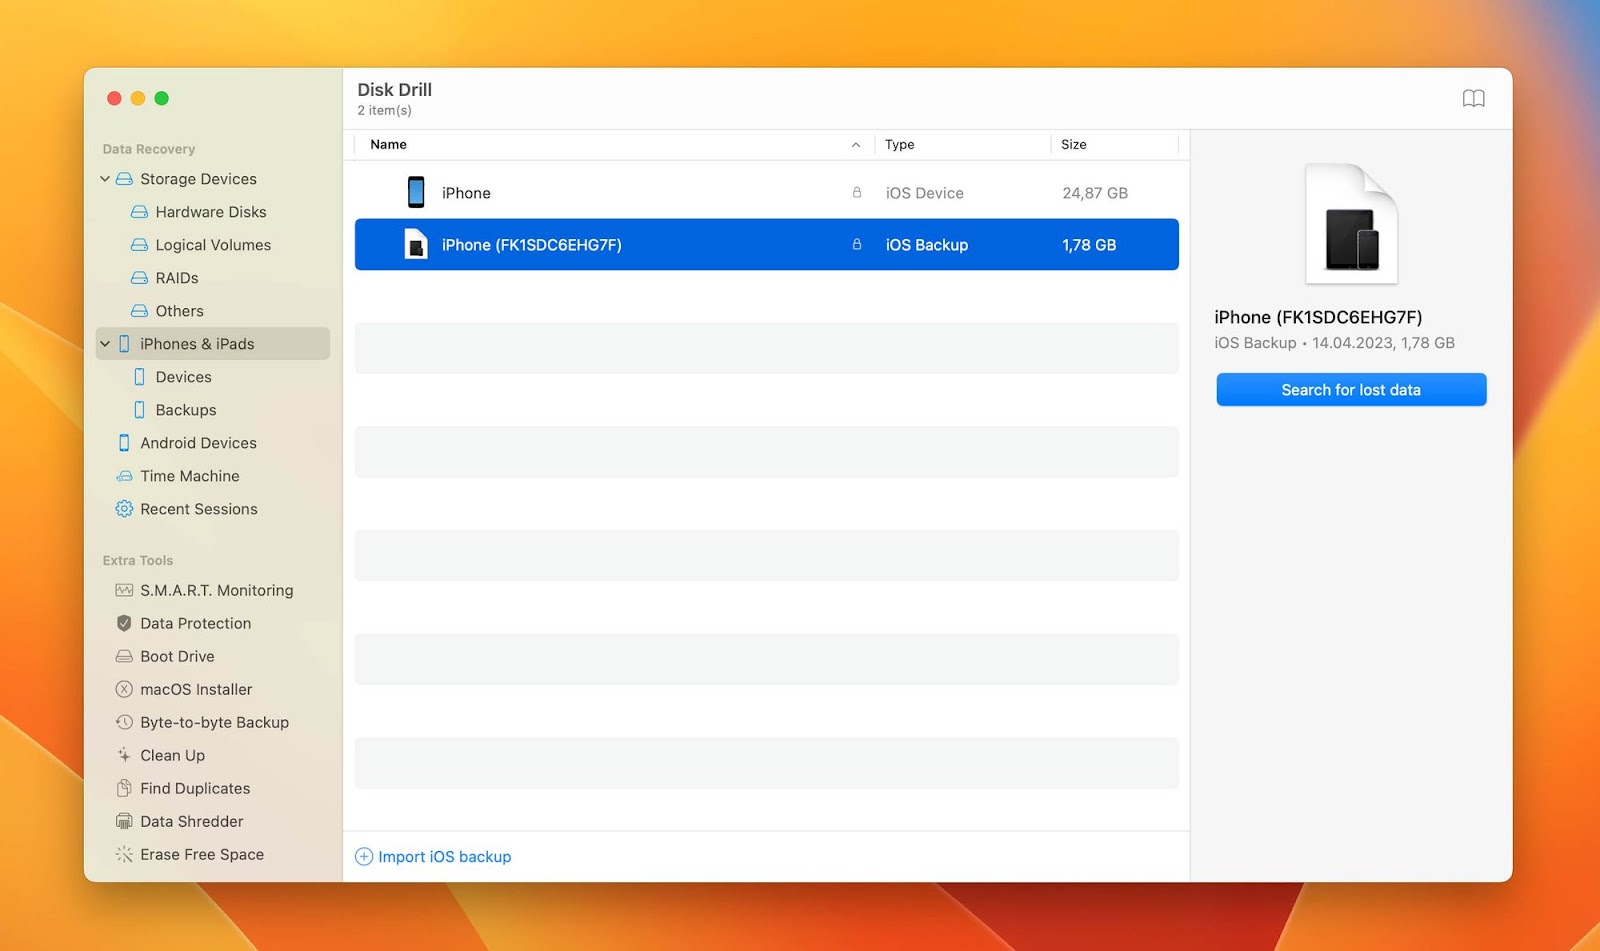Click the macOS Installer circled-X icon
Screen dimensions: 1600x951
tap(124, 690)
